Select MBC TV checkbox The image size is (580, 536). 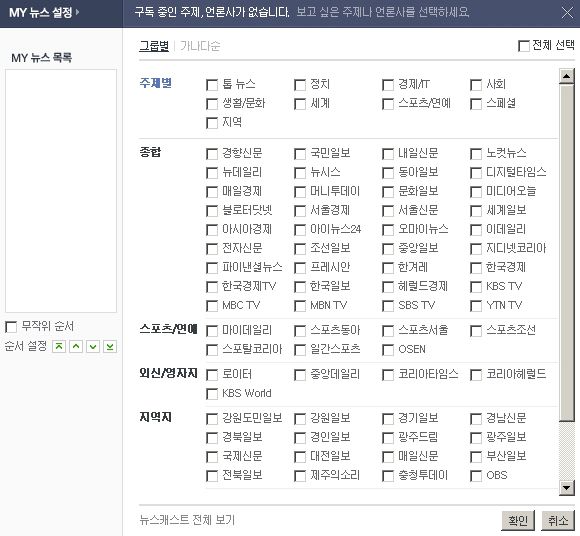coord(212,306)
